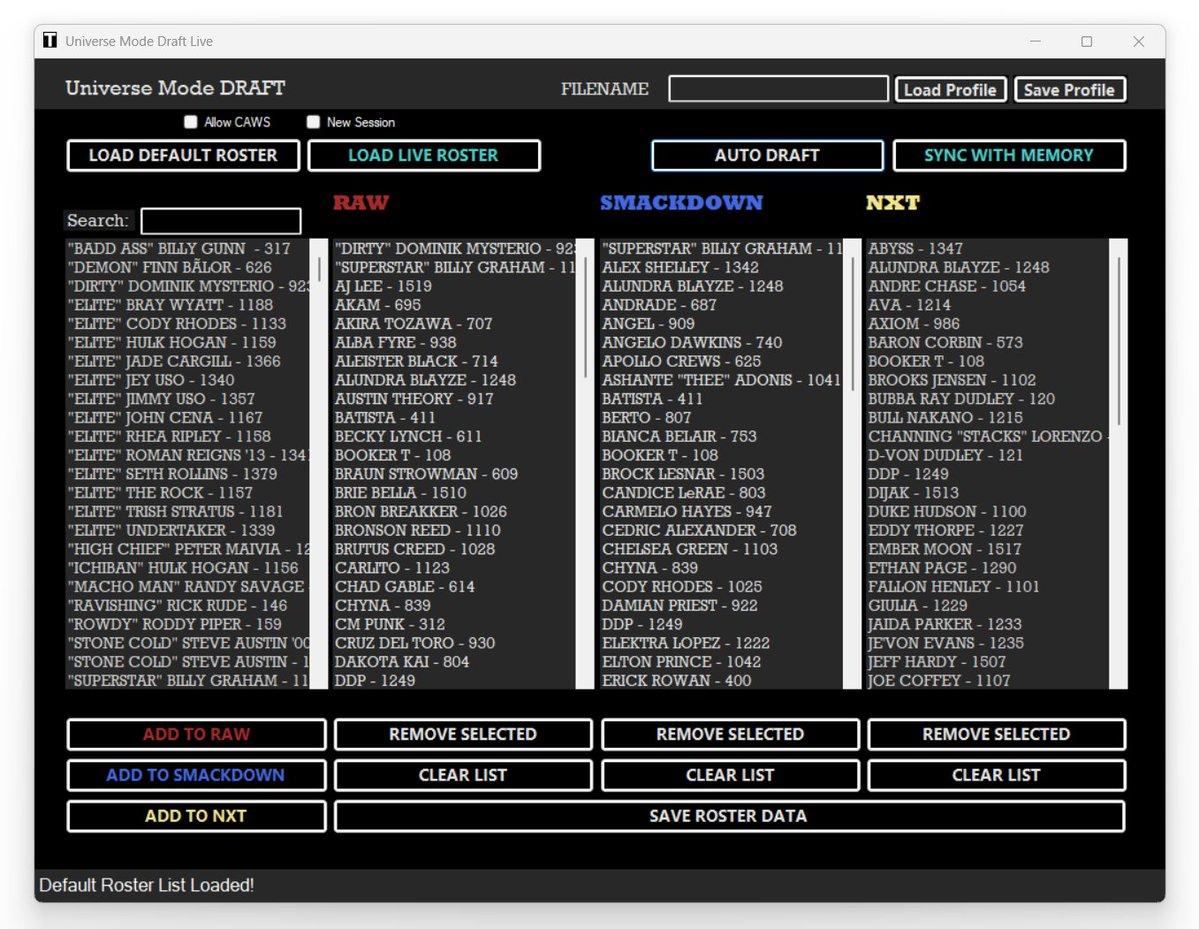Focus the FILENAME input field
Image resolution: width=1199 pixels, height=929 pixels.
coord(778,89)
